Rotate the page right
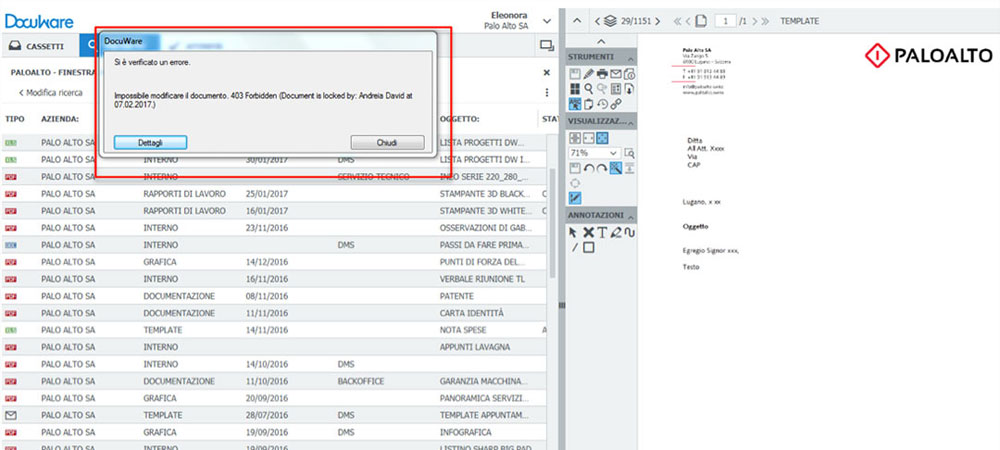Screen dimensions: 1000x450 [x=602, y=168]
